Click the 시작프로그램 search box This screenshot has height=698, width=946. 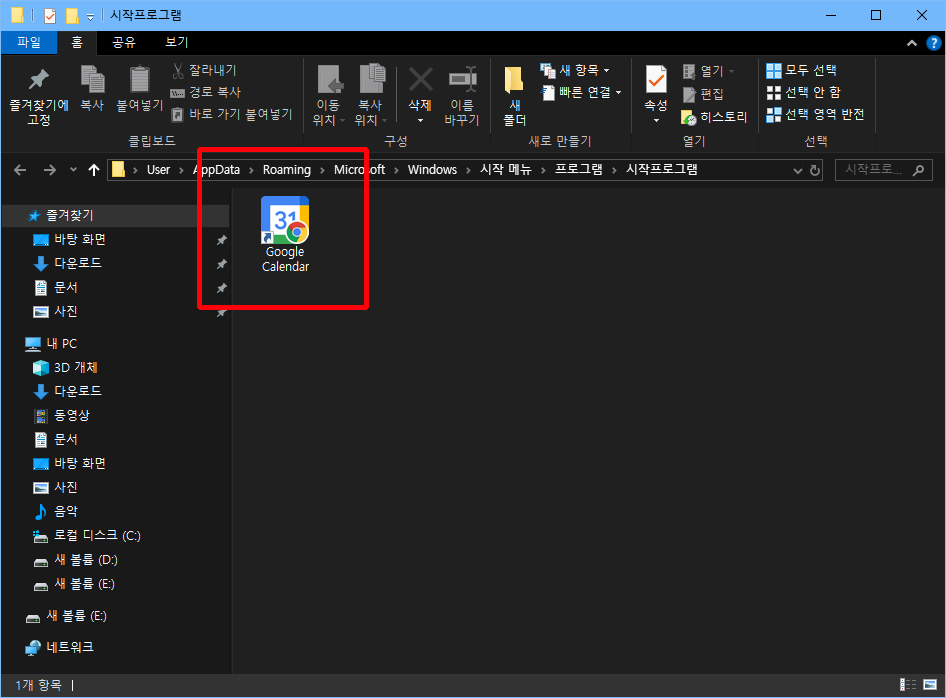click(x=884, y=170)
